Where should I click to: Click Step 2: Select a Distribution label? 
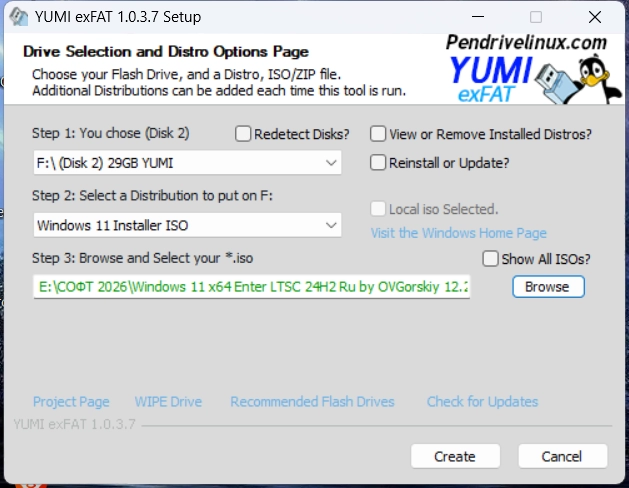(x=152, y=196)
